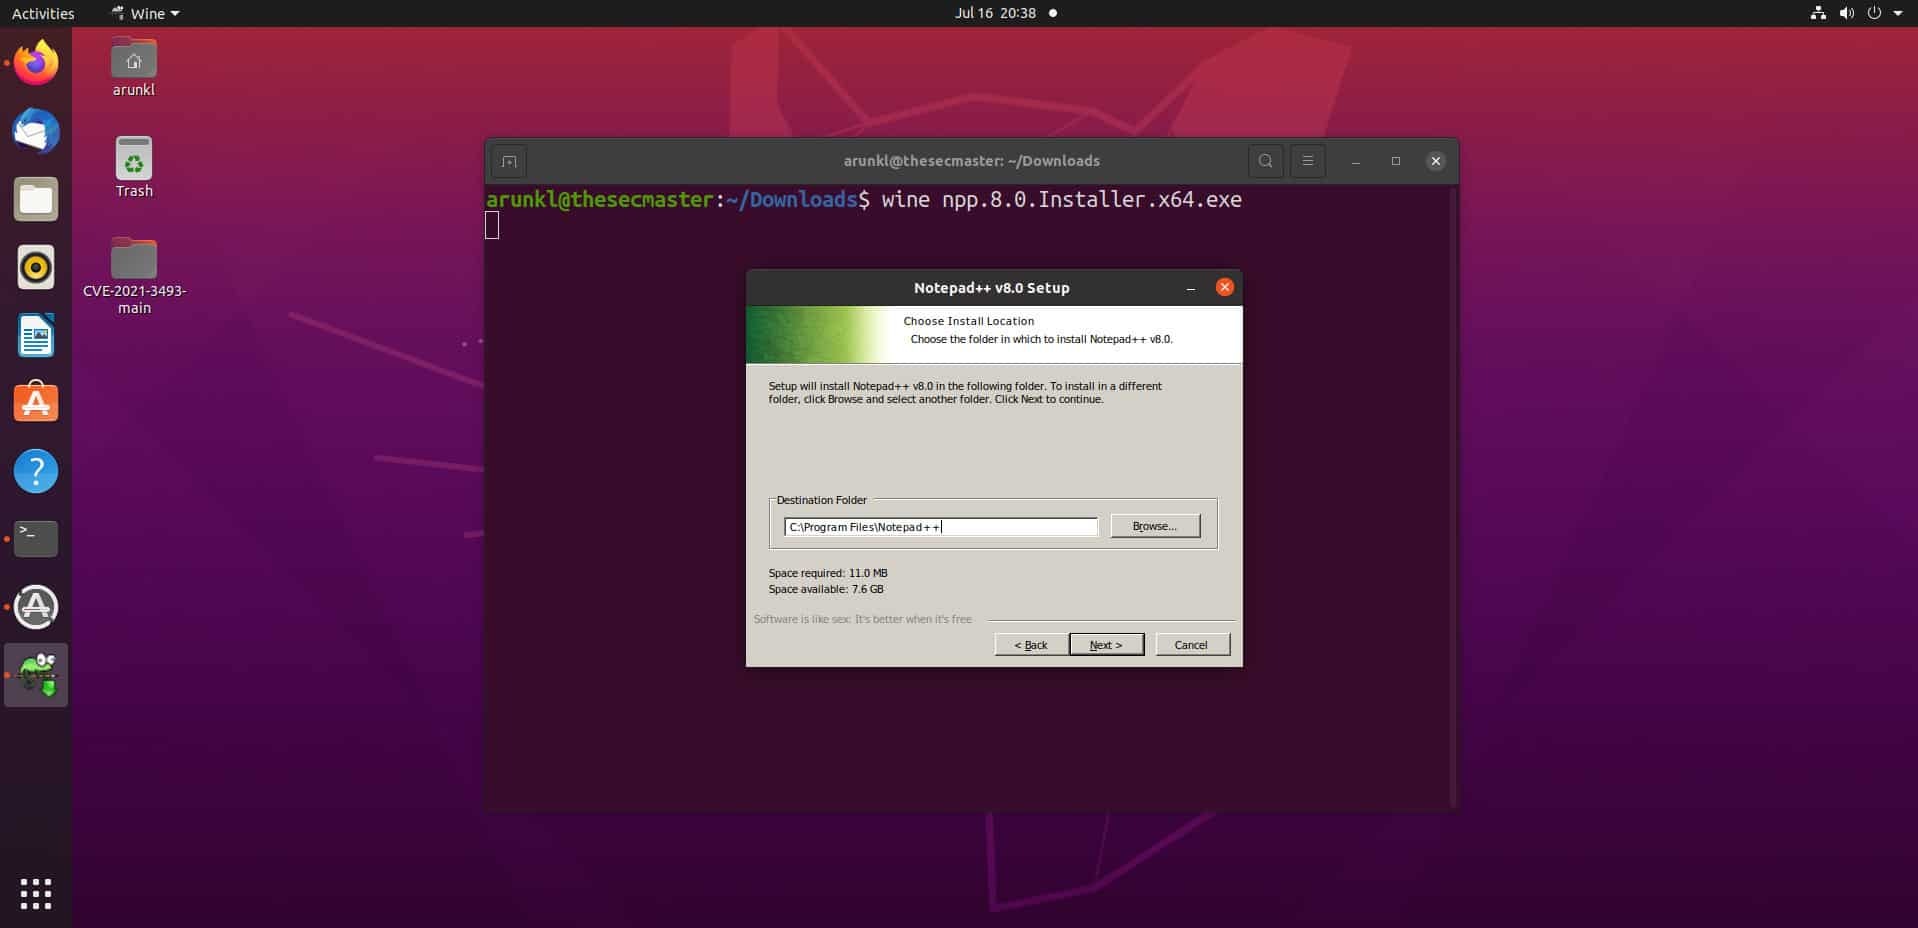Open Software Updater in the dock
1918x928 pixels.
tap(36, 607)
